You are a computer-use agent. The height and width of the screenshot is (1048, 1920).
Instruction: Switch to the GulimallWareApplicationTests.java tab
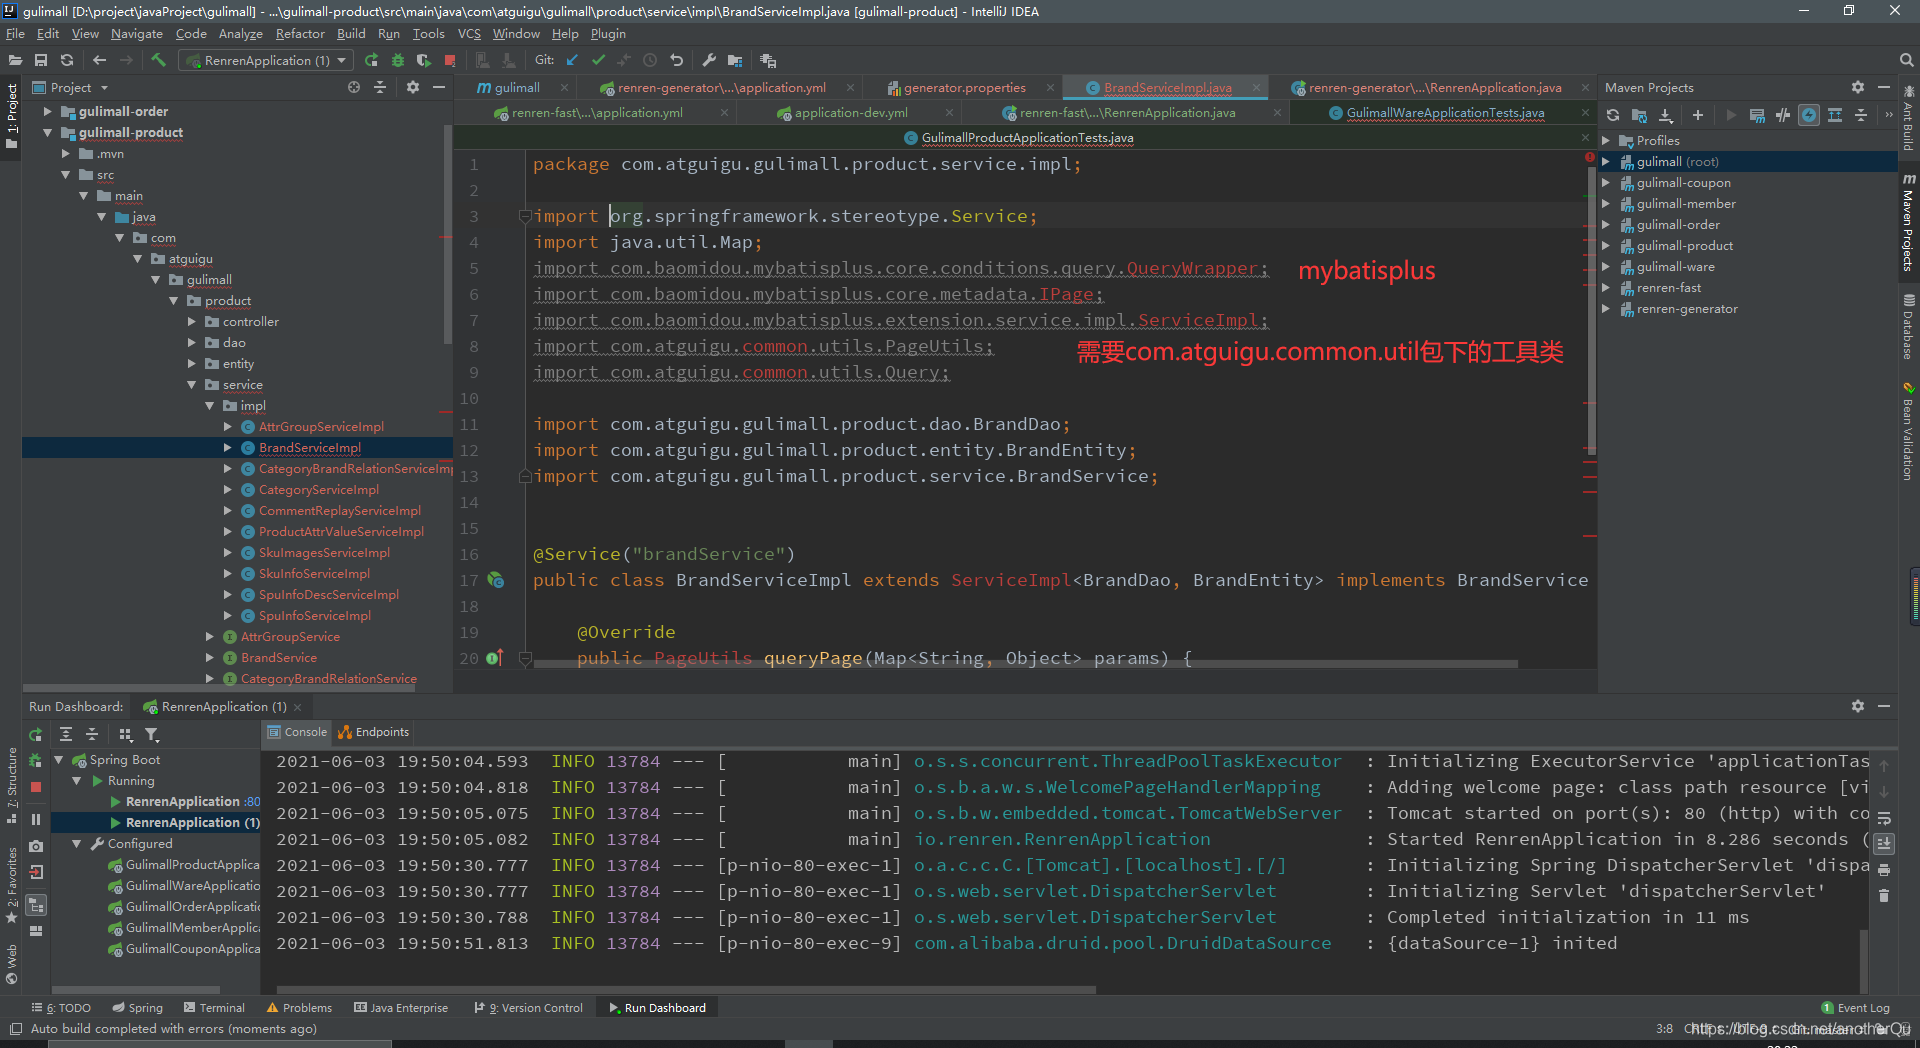point(1445,112)
